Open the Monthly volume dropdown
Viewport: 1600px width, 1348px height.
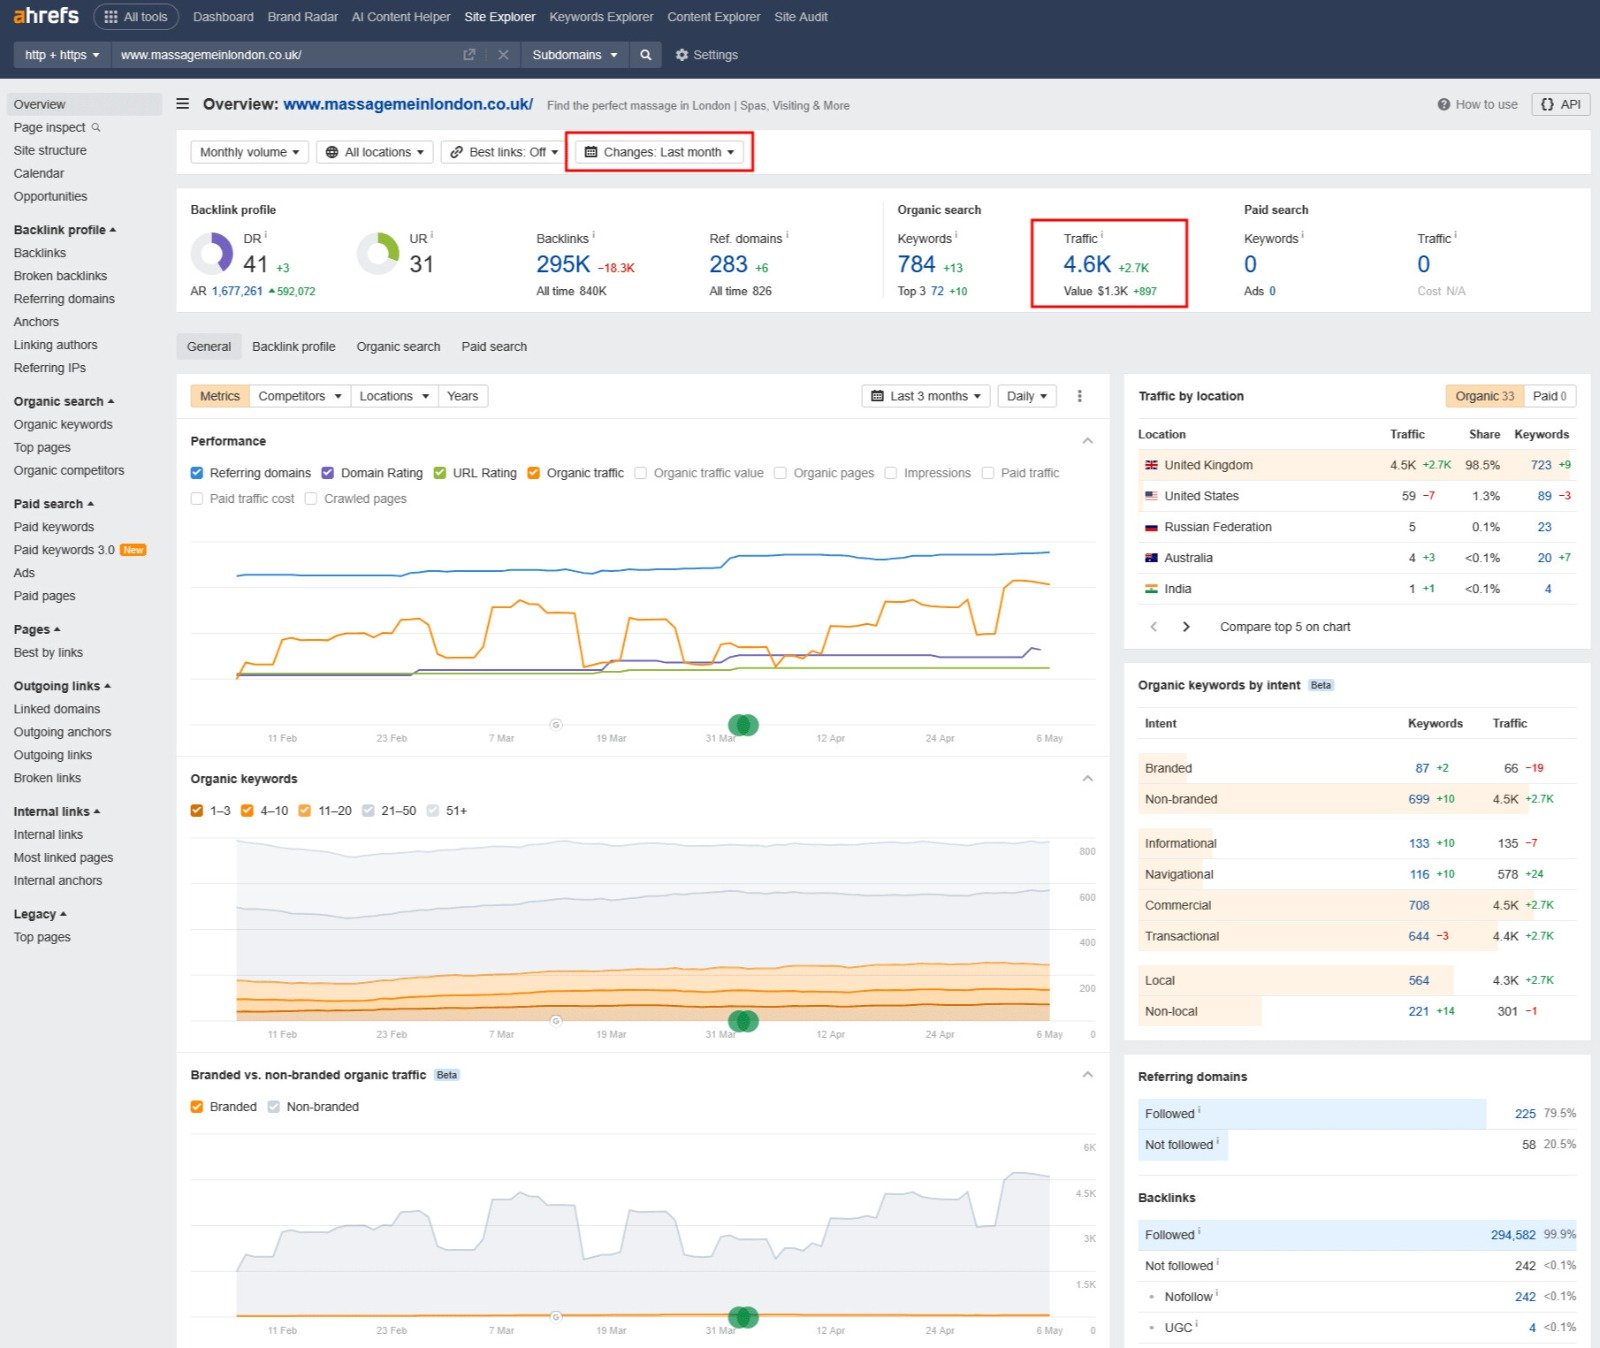pyautogui.click(x=249, y=152)
